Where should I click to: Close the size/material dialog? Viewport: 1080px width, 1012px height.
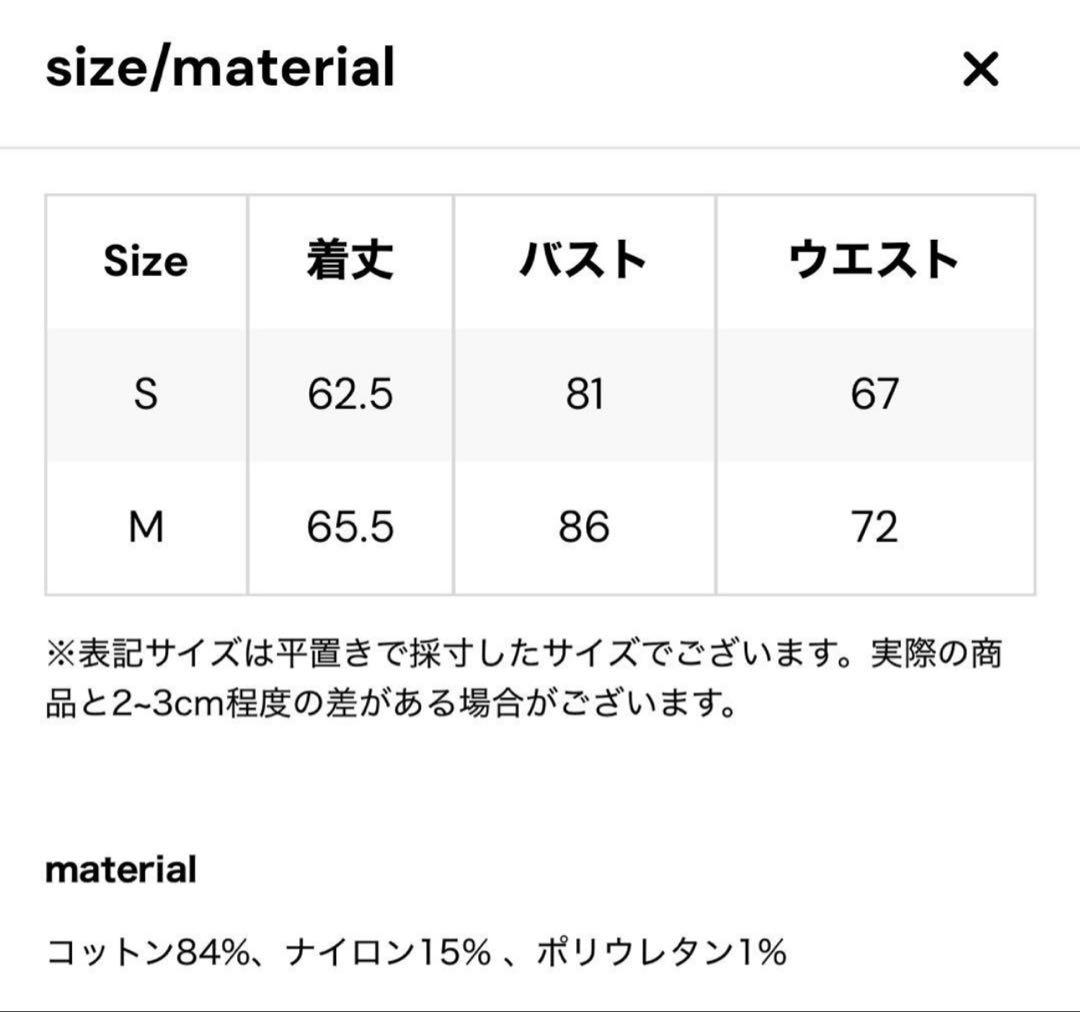(980, 69)
